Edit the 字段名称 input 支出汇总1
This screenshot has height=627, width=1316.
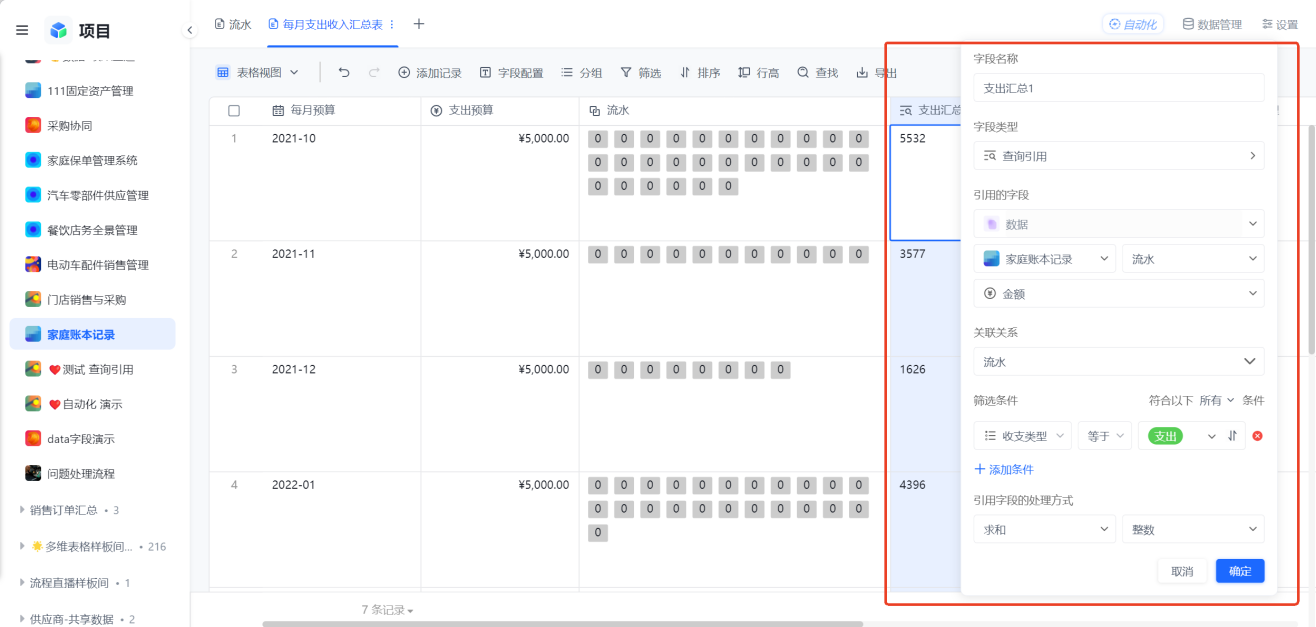(x=1119, y=88)
